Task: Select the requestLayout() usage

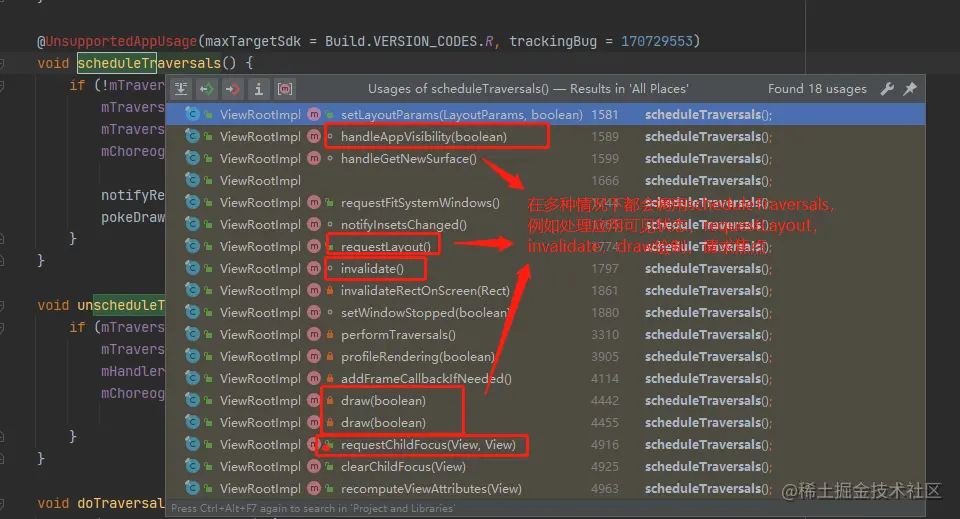Action: (546, 247)
